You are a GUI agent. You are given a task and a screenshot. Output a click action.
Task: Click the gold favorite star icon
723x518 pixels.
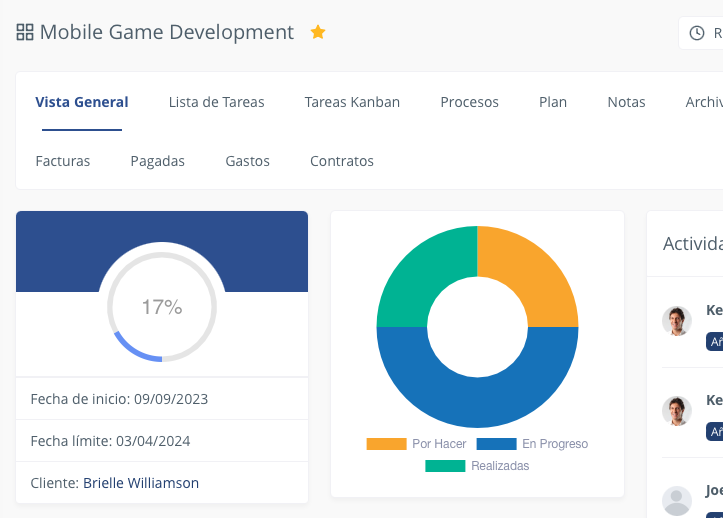tap(318, 32)
